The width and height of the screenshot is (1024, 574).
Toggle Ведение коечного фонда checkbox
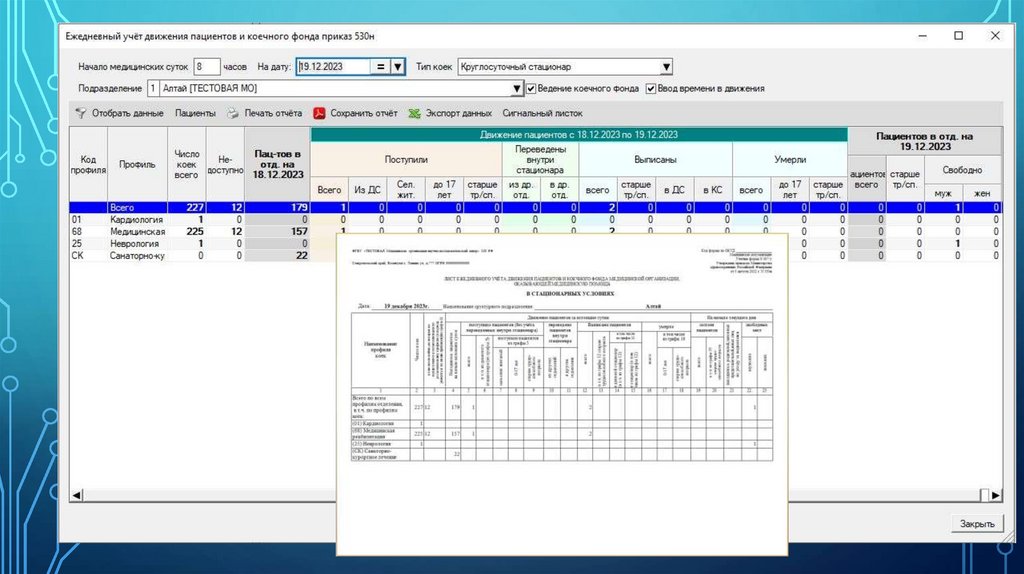click(x=532, y=89)
